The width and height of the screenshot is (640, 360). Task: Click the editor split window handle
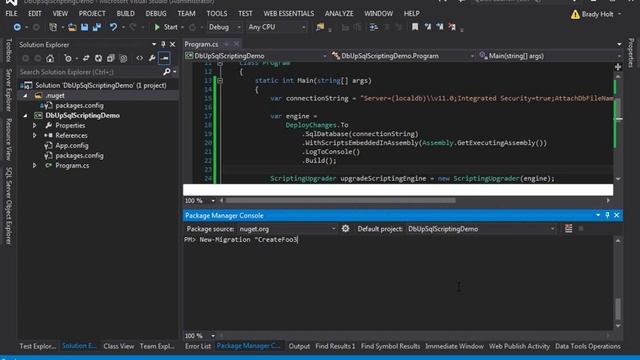point(618,67)
